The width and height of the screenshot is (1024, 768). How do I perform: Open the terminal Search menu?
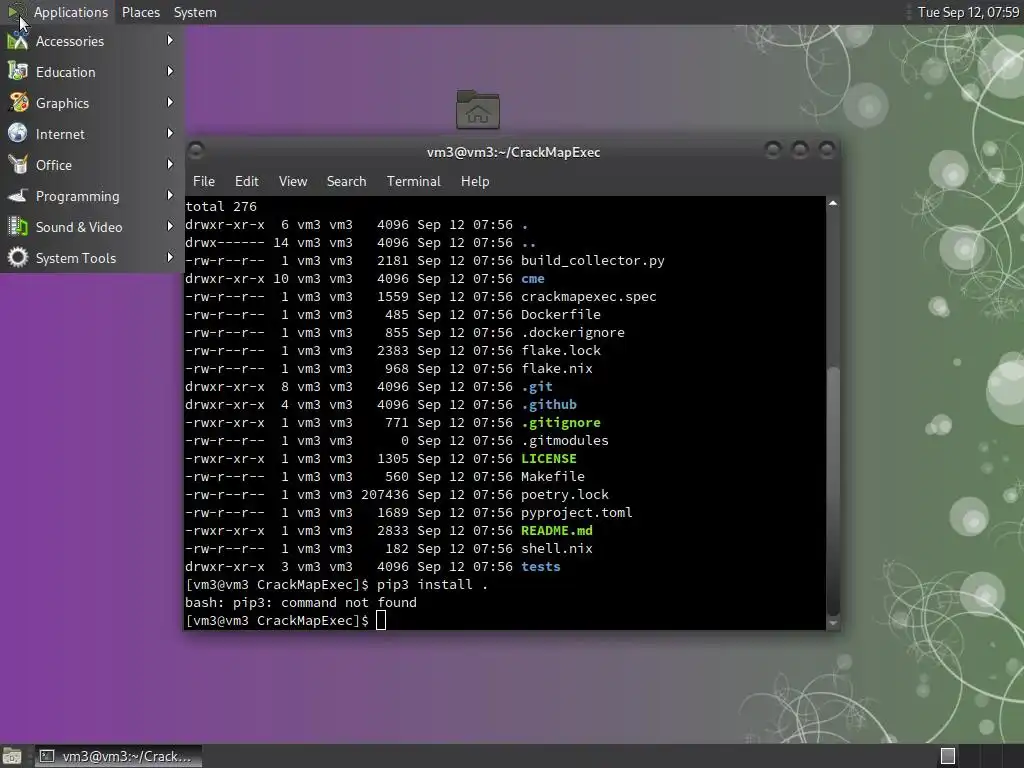pos(346,182)
